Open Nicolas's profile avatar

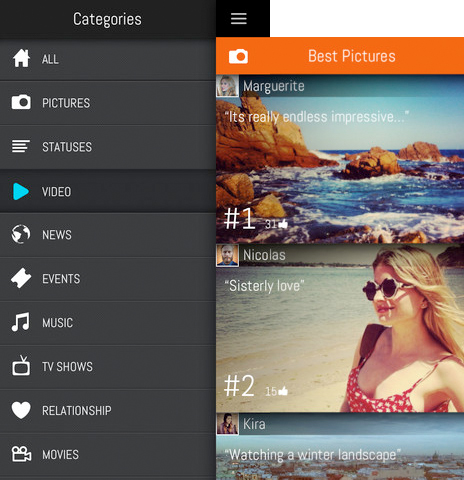point(228,256)
